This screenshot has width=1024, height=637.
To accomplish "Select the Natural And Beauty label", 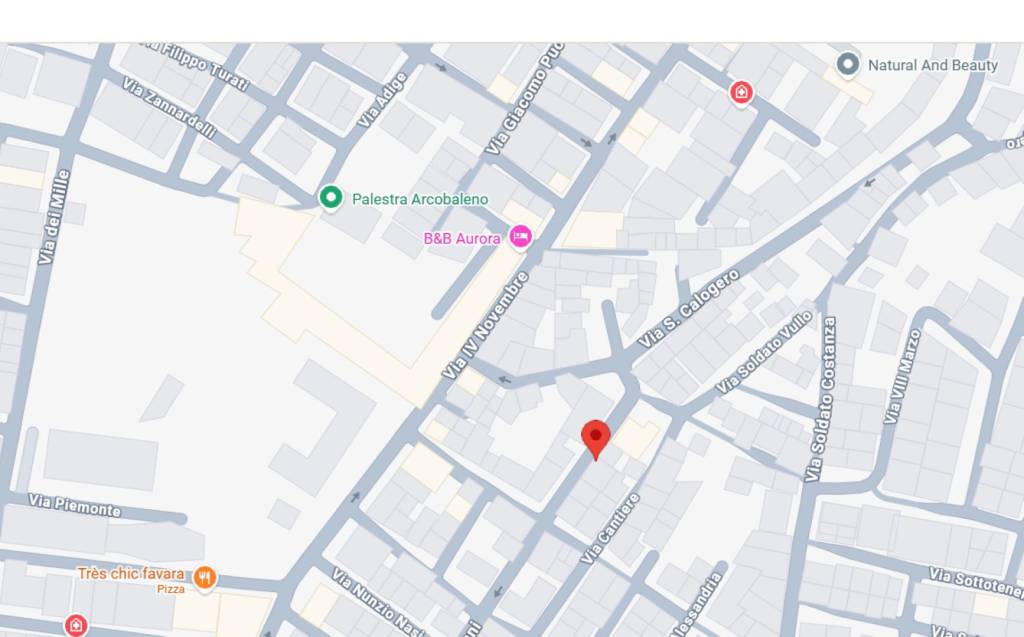I will (933, 65).
